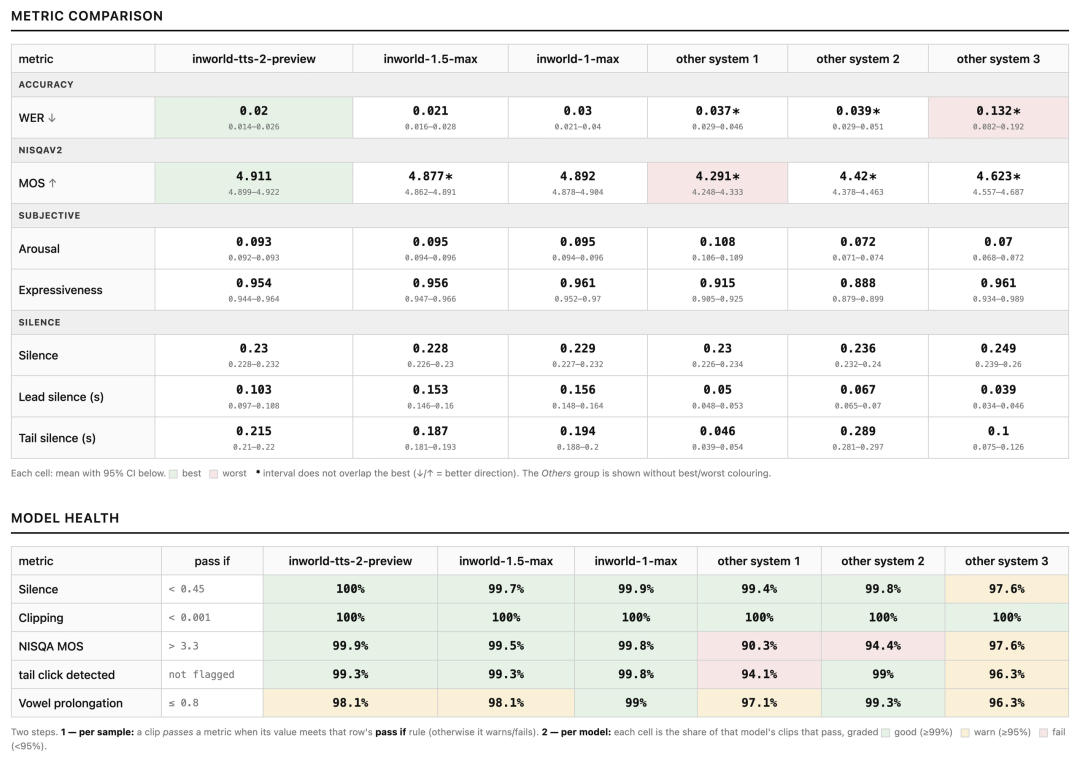Click NISQA MOS 99.9% for inworld-tts-2-preview
The image size is (1080, 762).
pos(350,646)
